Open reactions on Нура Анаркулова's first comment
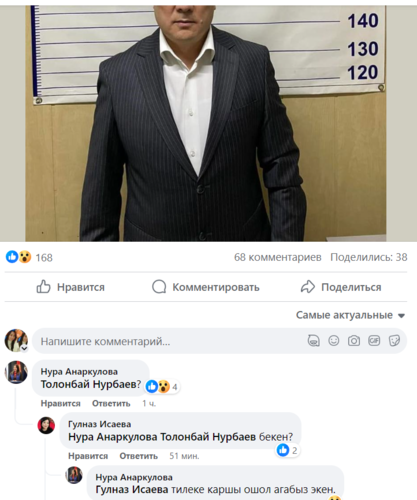The height and width of the screenshot is (500, 417). click(x=162, y=387)
